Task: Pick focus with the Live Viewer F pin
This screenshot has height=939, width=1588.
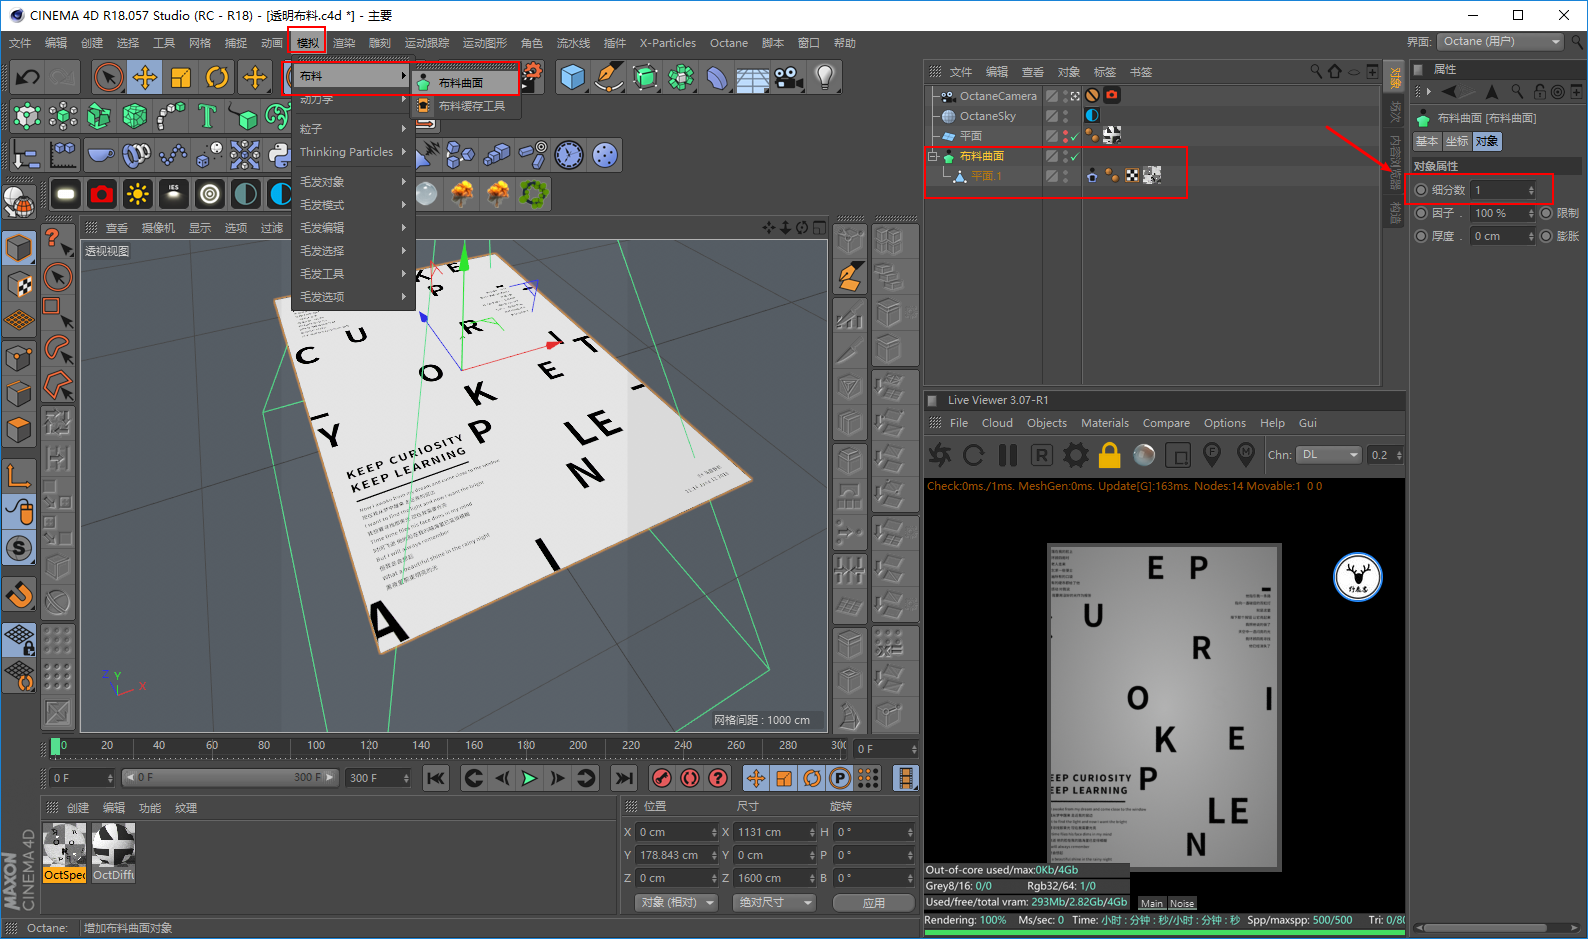Action: tap(1212, 455)
